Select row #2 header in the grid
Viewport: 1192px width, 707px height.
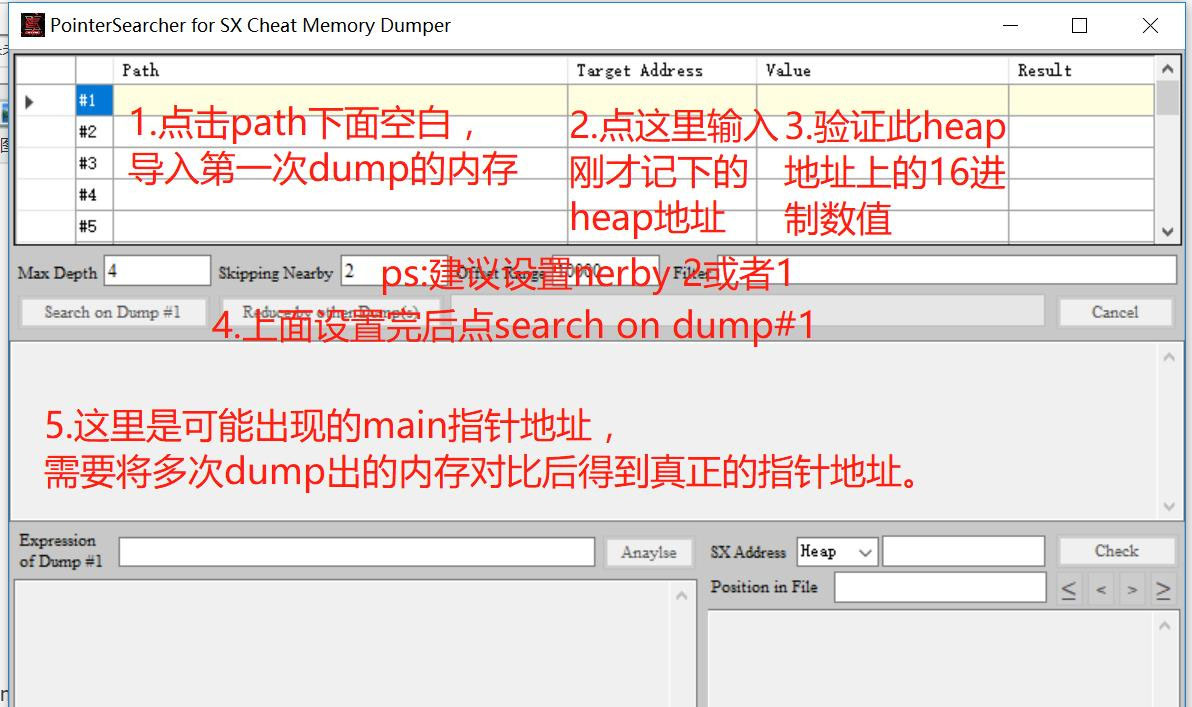[94, 132]
